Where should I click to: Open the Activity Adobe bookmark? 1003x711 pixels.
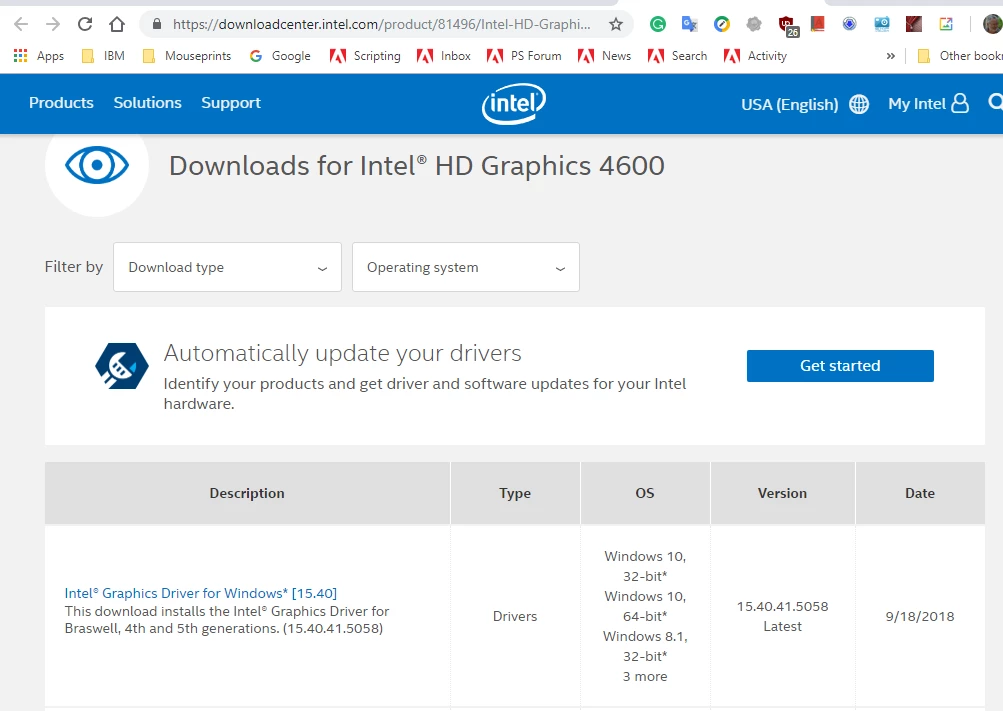coord(755,56)
